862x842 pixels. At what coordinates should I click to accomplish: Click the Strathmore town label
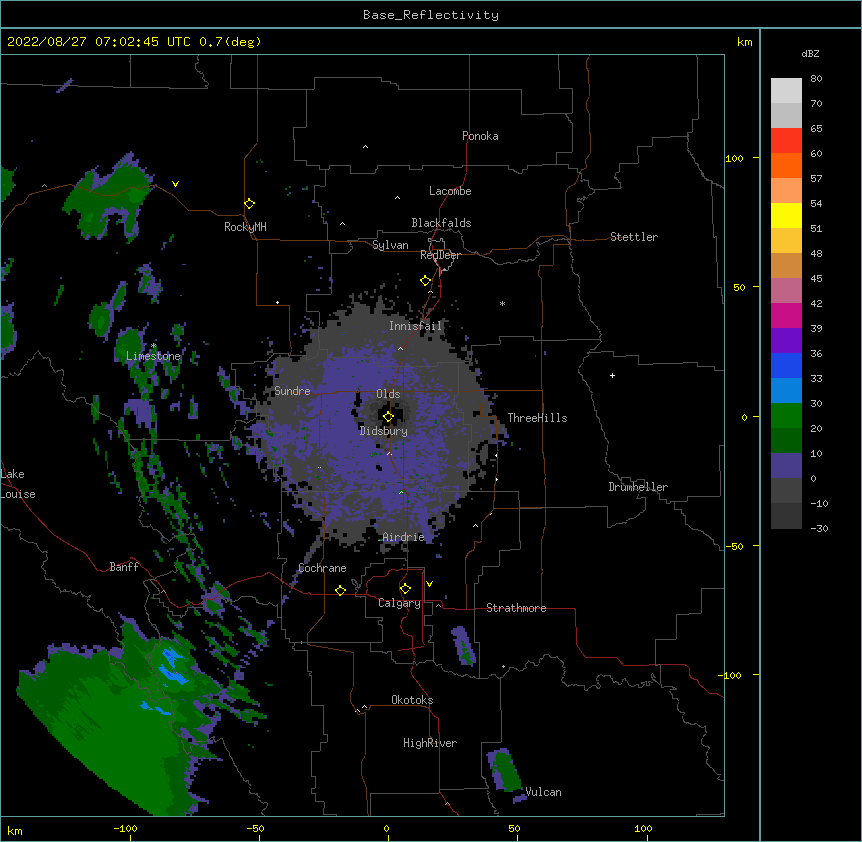(516, 608)
